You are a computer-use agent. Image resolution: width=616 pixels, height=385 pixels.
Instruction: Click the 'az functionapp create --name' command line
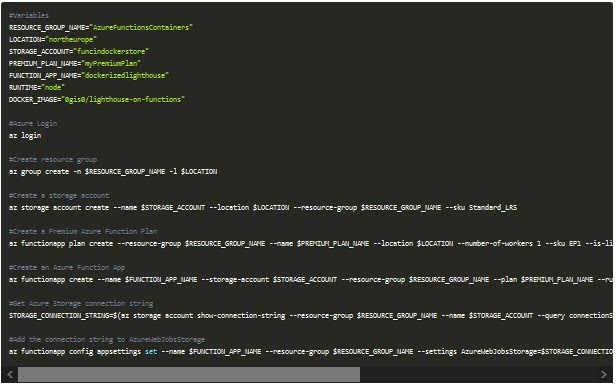click(310, 280)
